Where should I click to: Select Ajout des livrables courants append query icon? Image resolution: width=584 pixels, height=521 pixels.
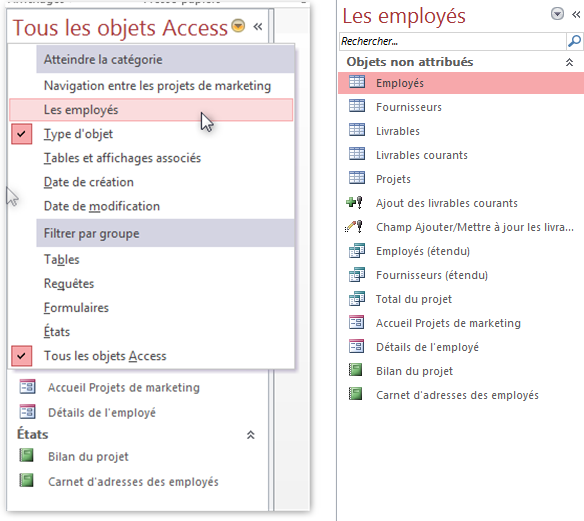click(x=355, y=202)
